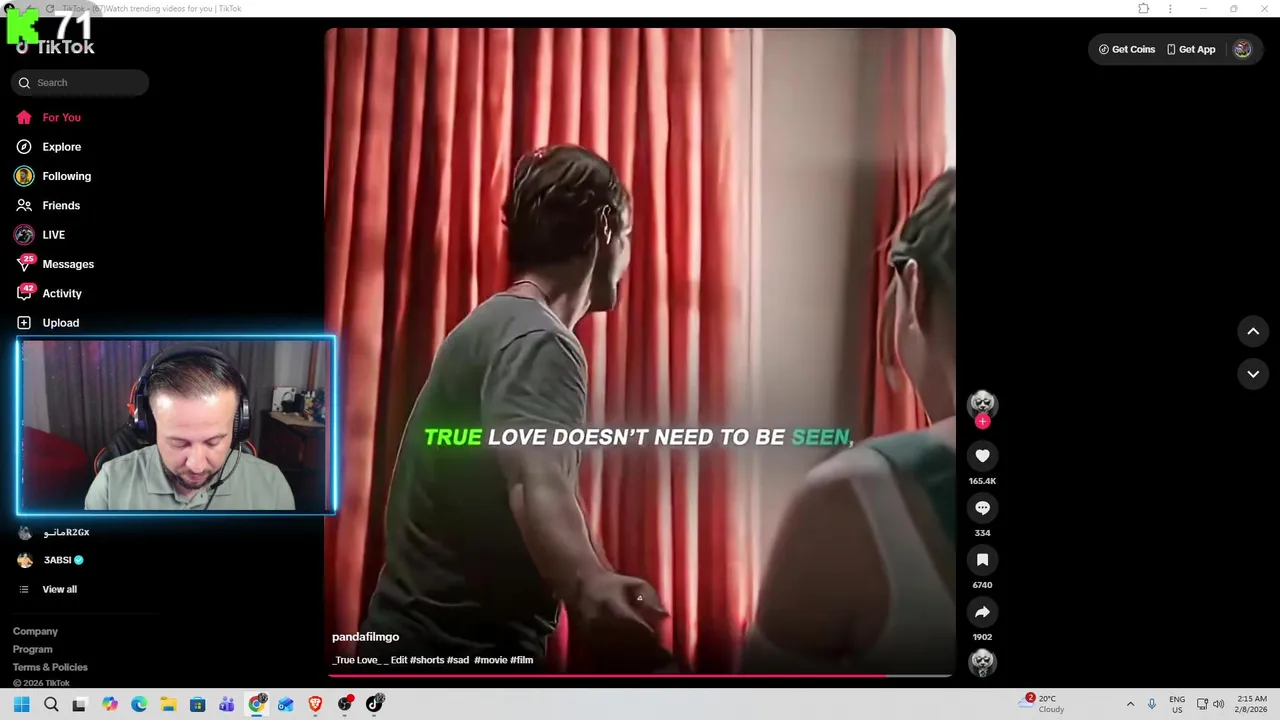Viewport: 1280px width, 720px height.
Task: Save video with the bookmark icon
Action: 982,560
